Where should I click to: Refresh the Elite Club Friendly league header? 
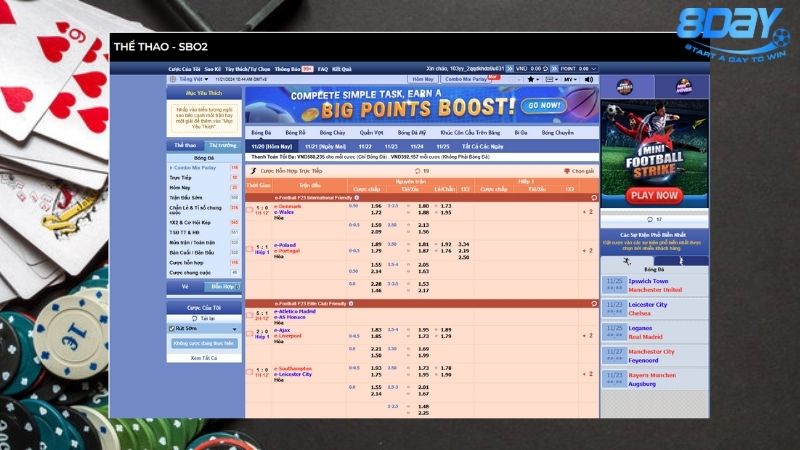pos(594,304)
